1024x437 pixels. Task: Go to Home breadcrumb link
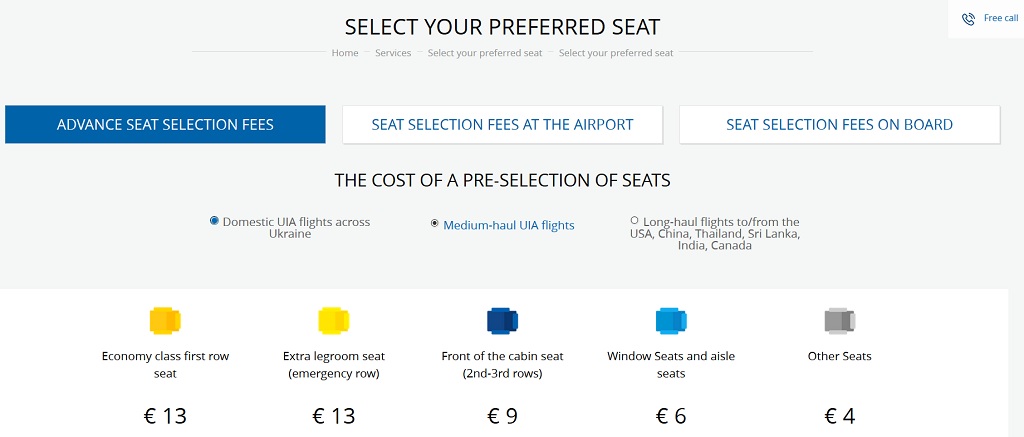point(345,53)
